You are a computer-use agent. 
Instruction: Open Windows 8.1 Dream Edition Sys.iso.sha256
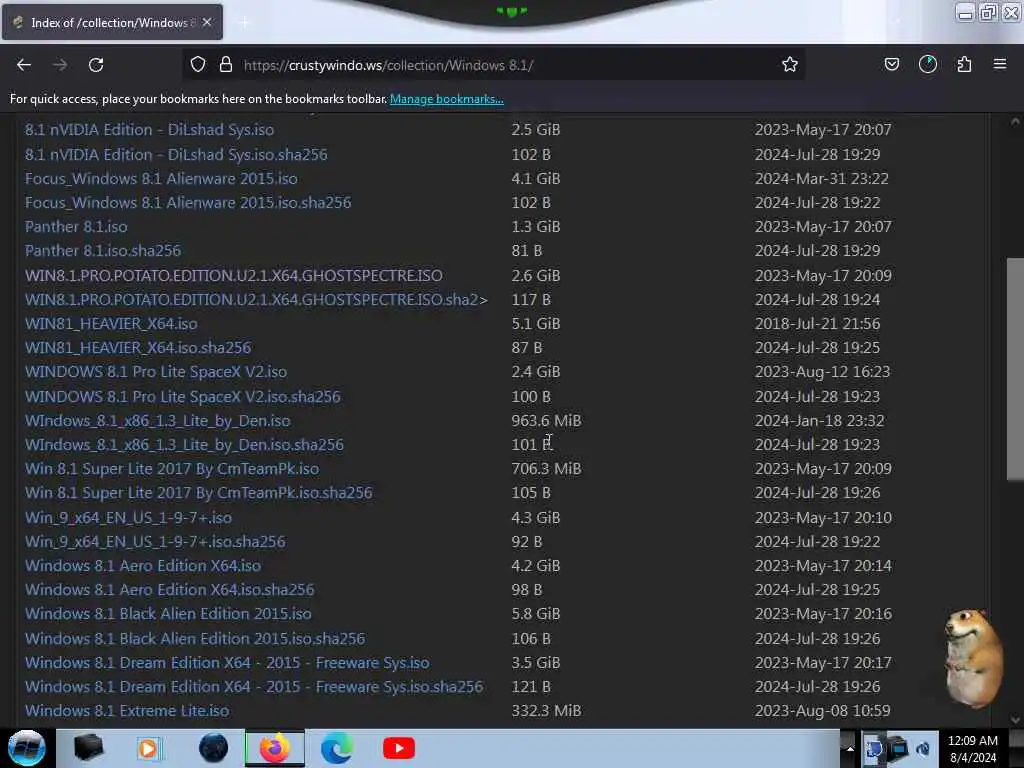pyautogui.click(x=254, y=687)
